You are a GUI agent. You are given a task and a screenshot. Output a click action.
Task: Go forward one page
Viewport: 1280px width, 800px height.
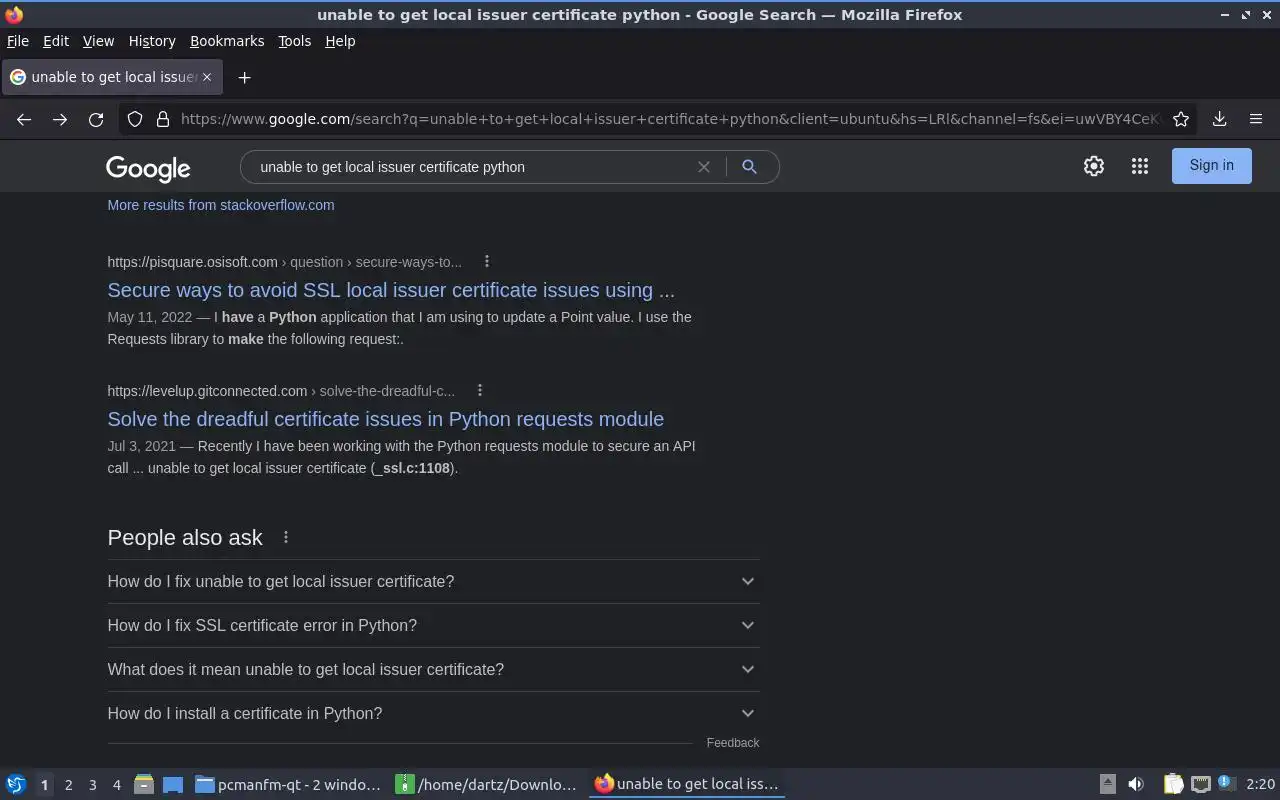click(x=60, y=119)
